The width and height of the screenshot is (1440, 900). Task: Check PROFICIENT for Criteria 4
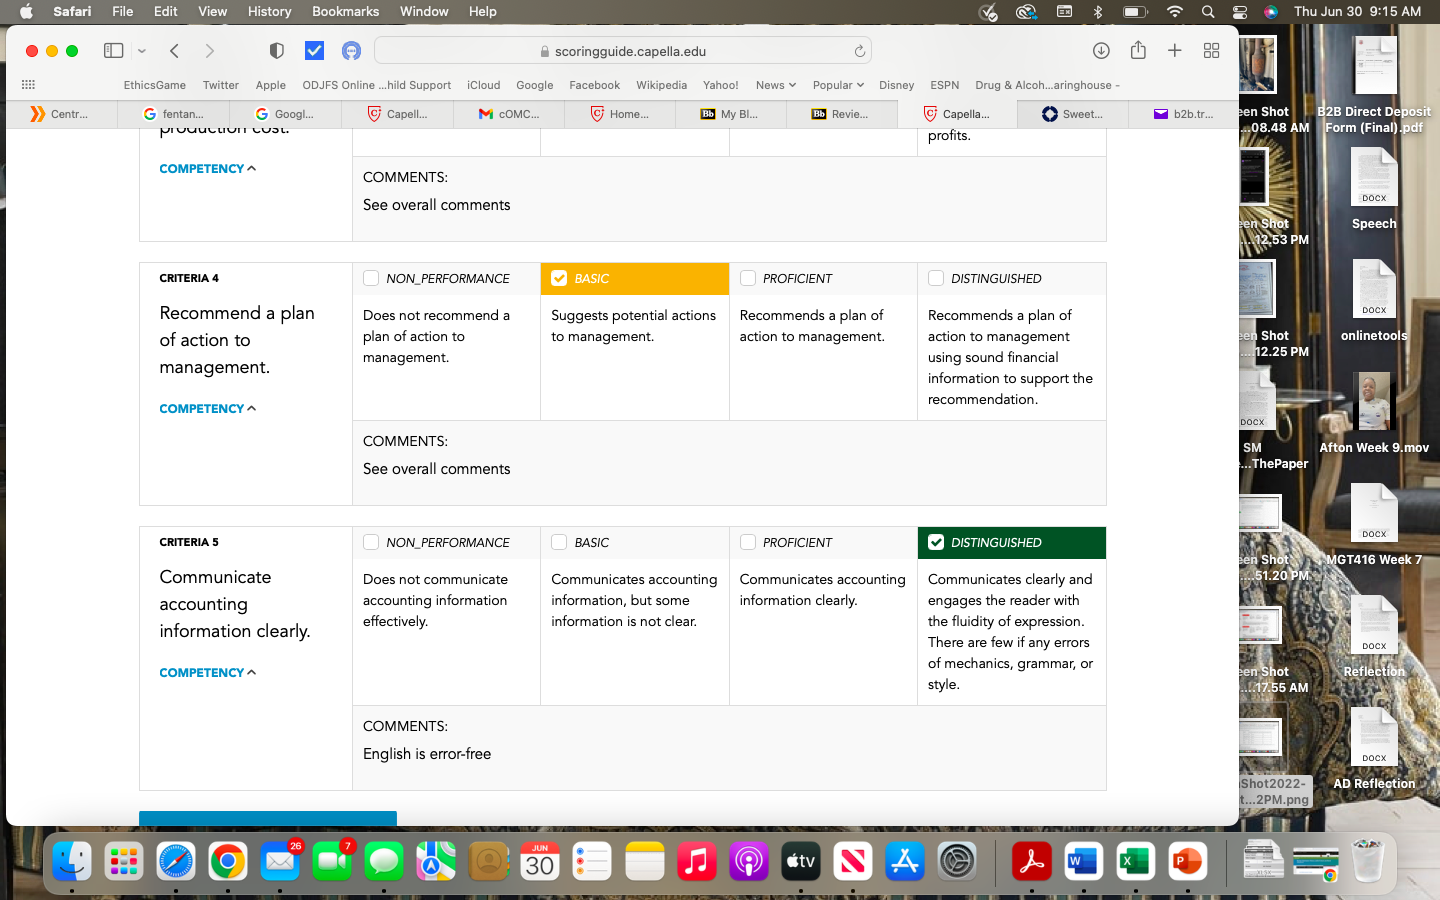point(748,278)
